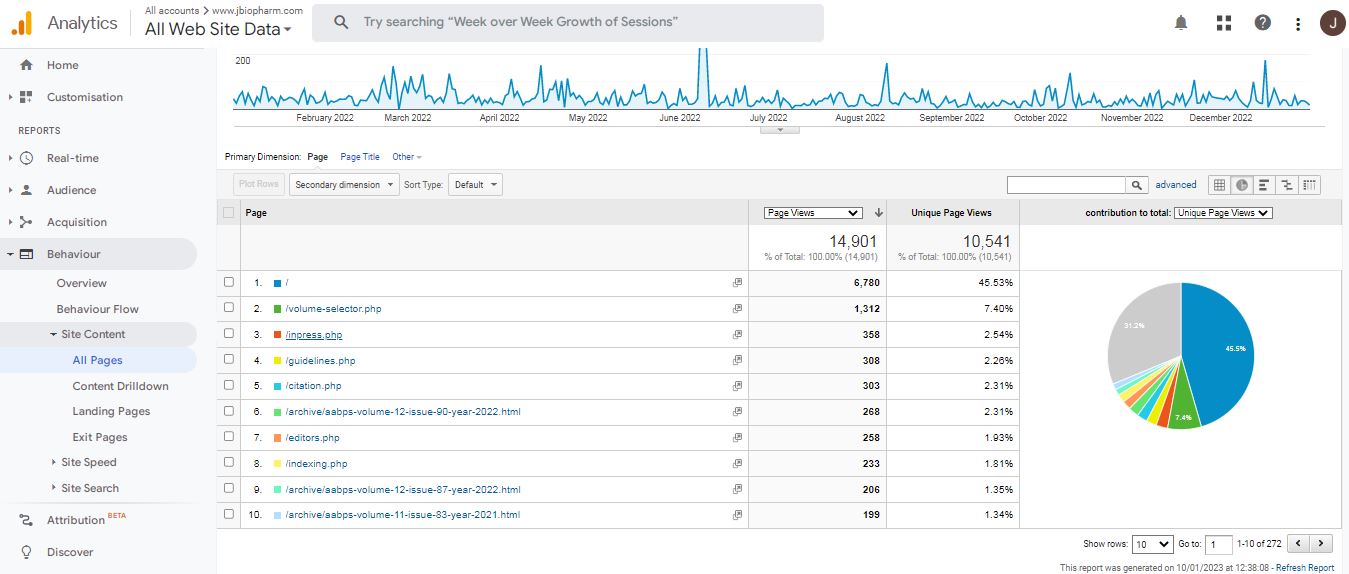The width and height of the screenshot is (1349, 574).
Task: Check the select-all checkbox in table header
Action: point(229,212)
